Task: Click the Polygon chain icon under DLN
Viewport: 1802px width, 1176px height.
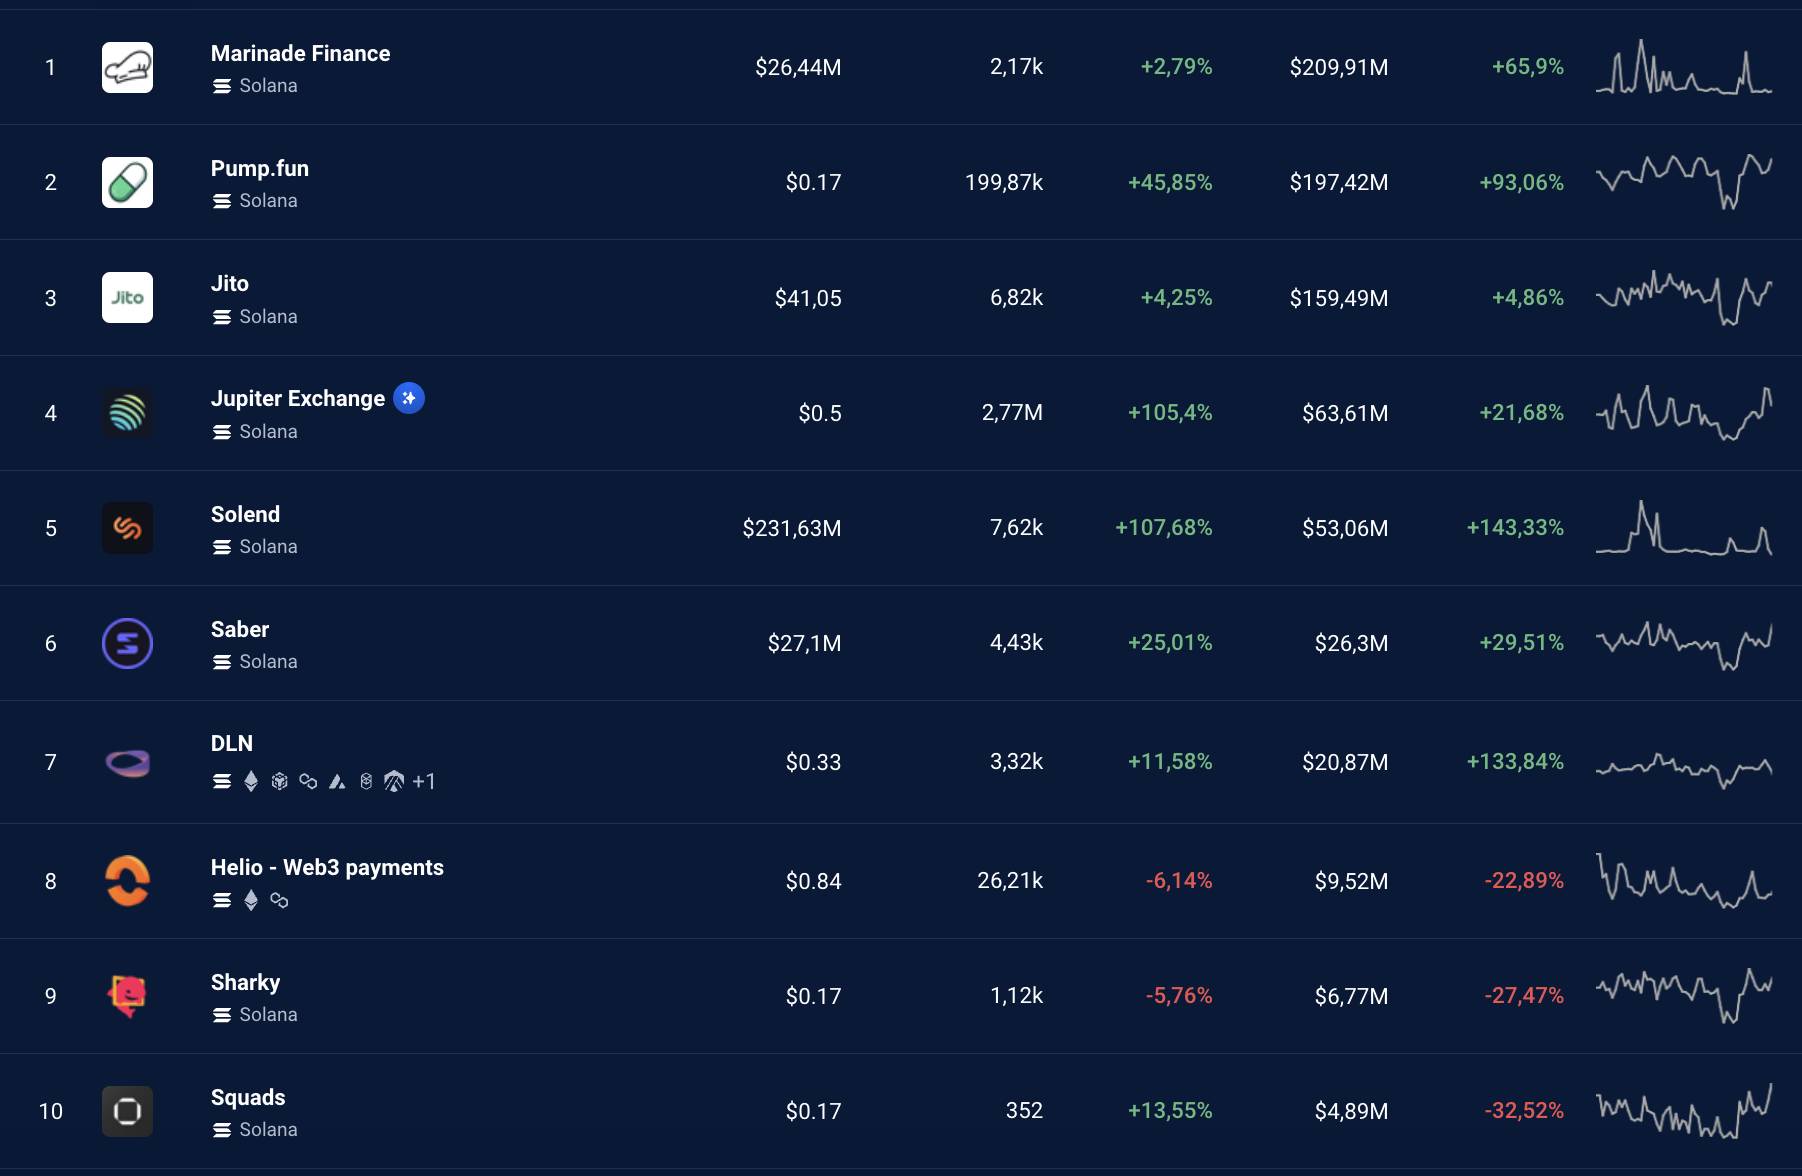Action: pyautogui.click(x=308, y=781)
